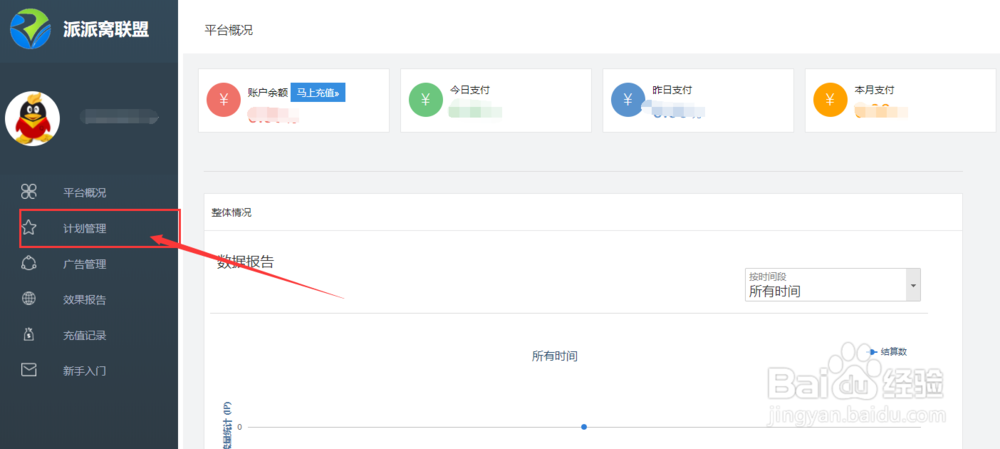Toggle the 结算数 chart legend
1000x449 pixels.
pos(887,351)
